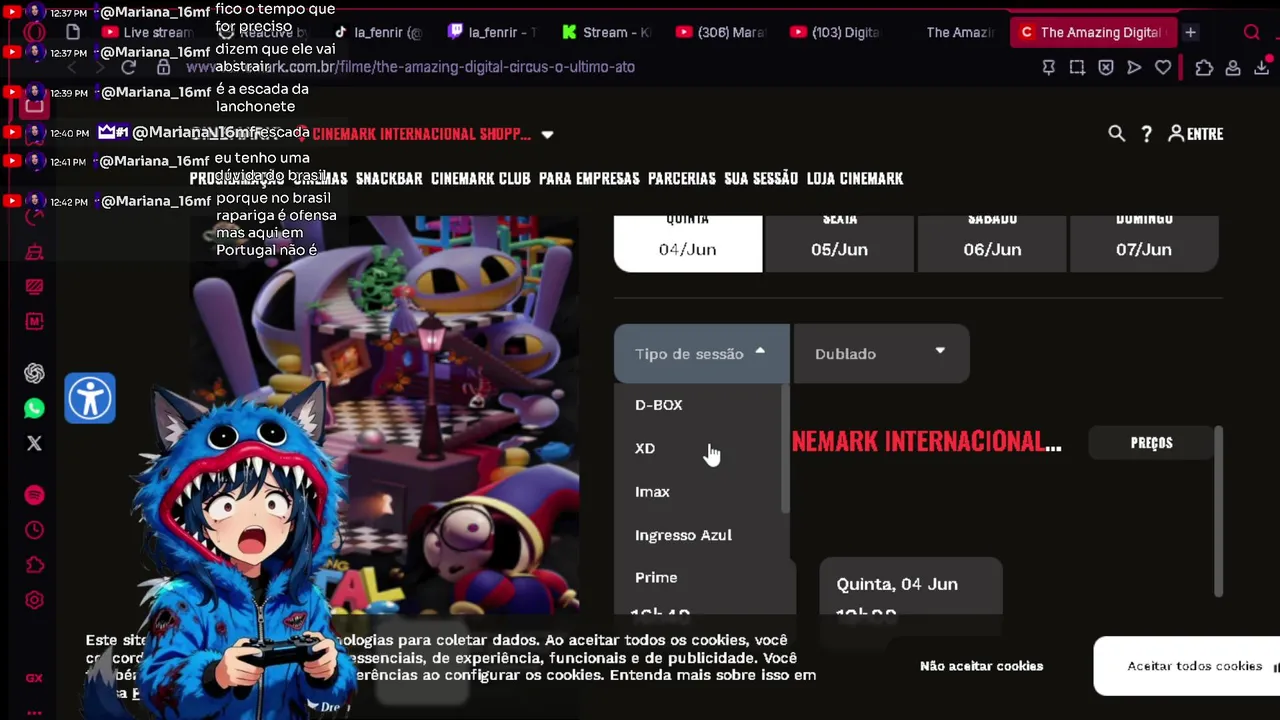Screen dimensions: 1280x720
Task: Reload the Cinemark page
Action: click(x=128, y=67)
